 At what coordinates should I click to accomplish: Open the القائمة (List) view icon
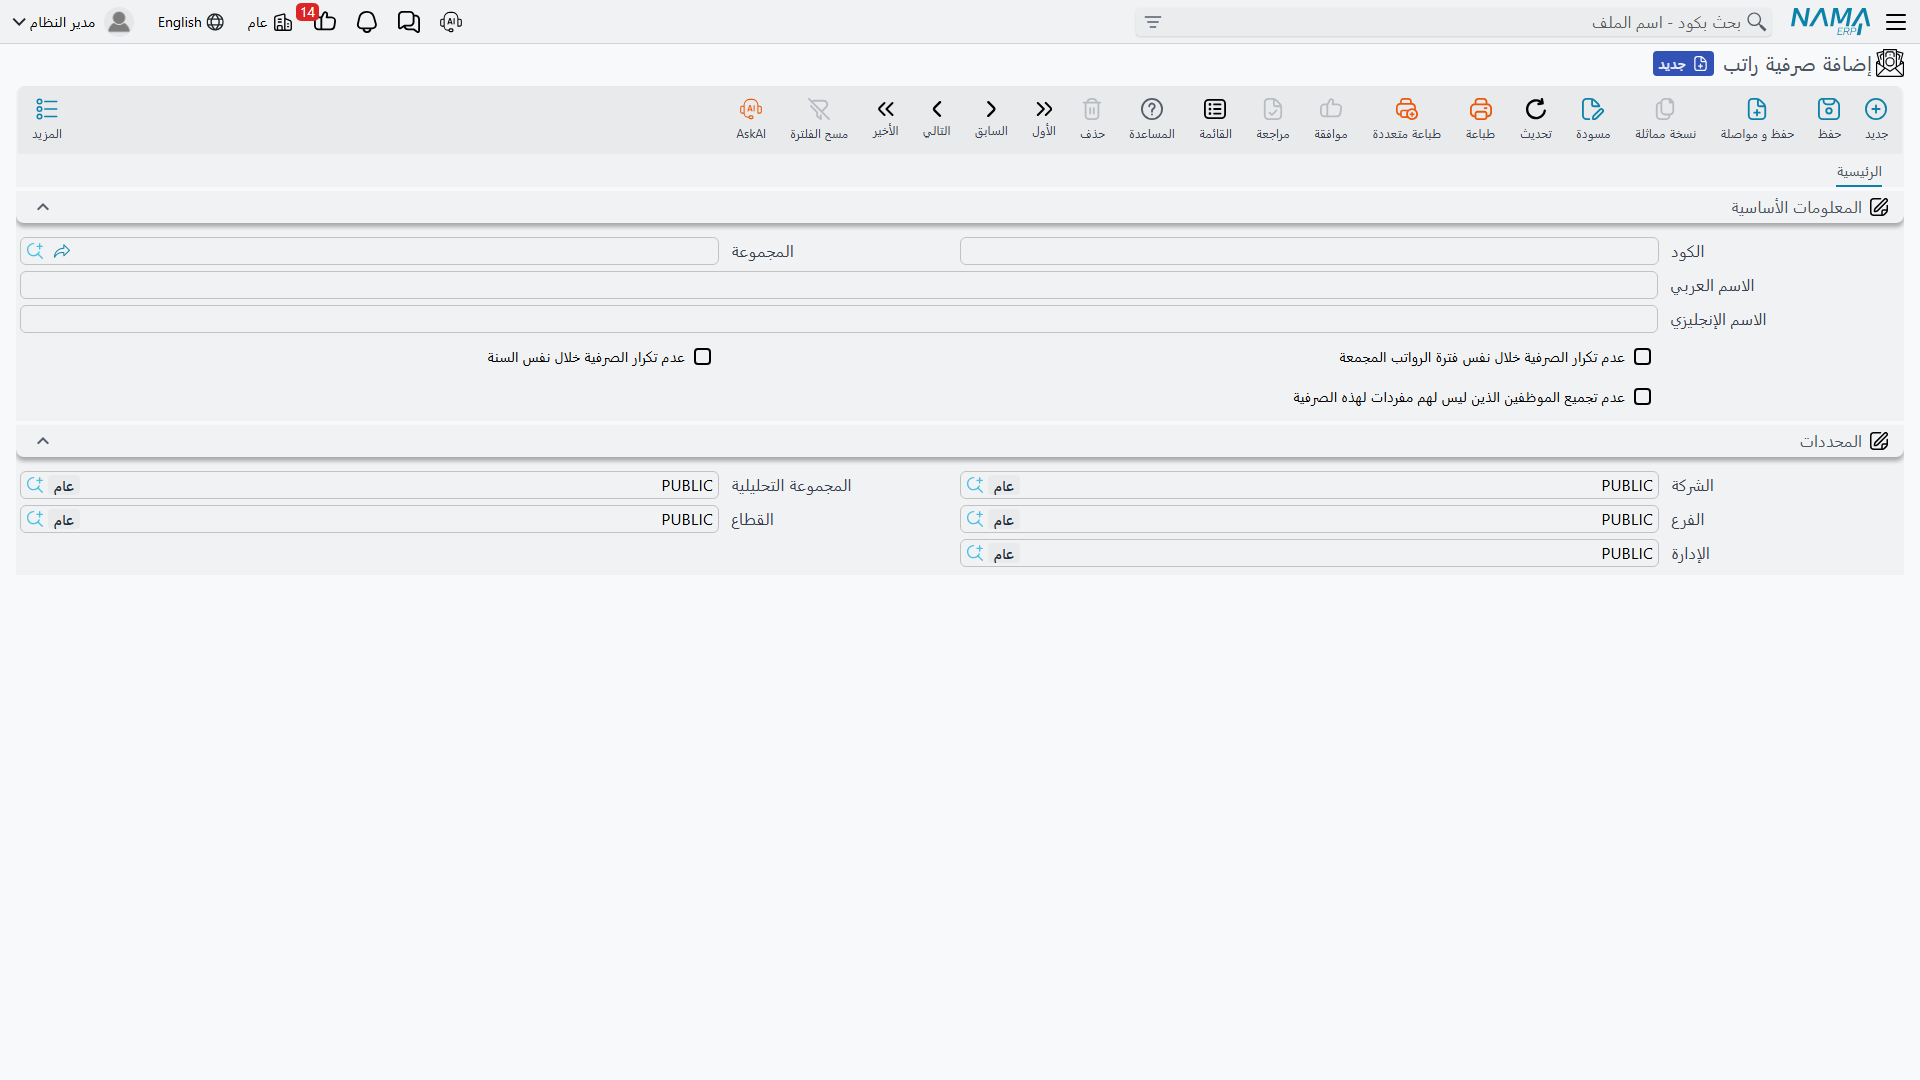pyautogui.click(x=1215, y=109)
